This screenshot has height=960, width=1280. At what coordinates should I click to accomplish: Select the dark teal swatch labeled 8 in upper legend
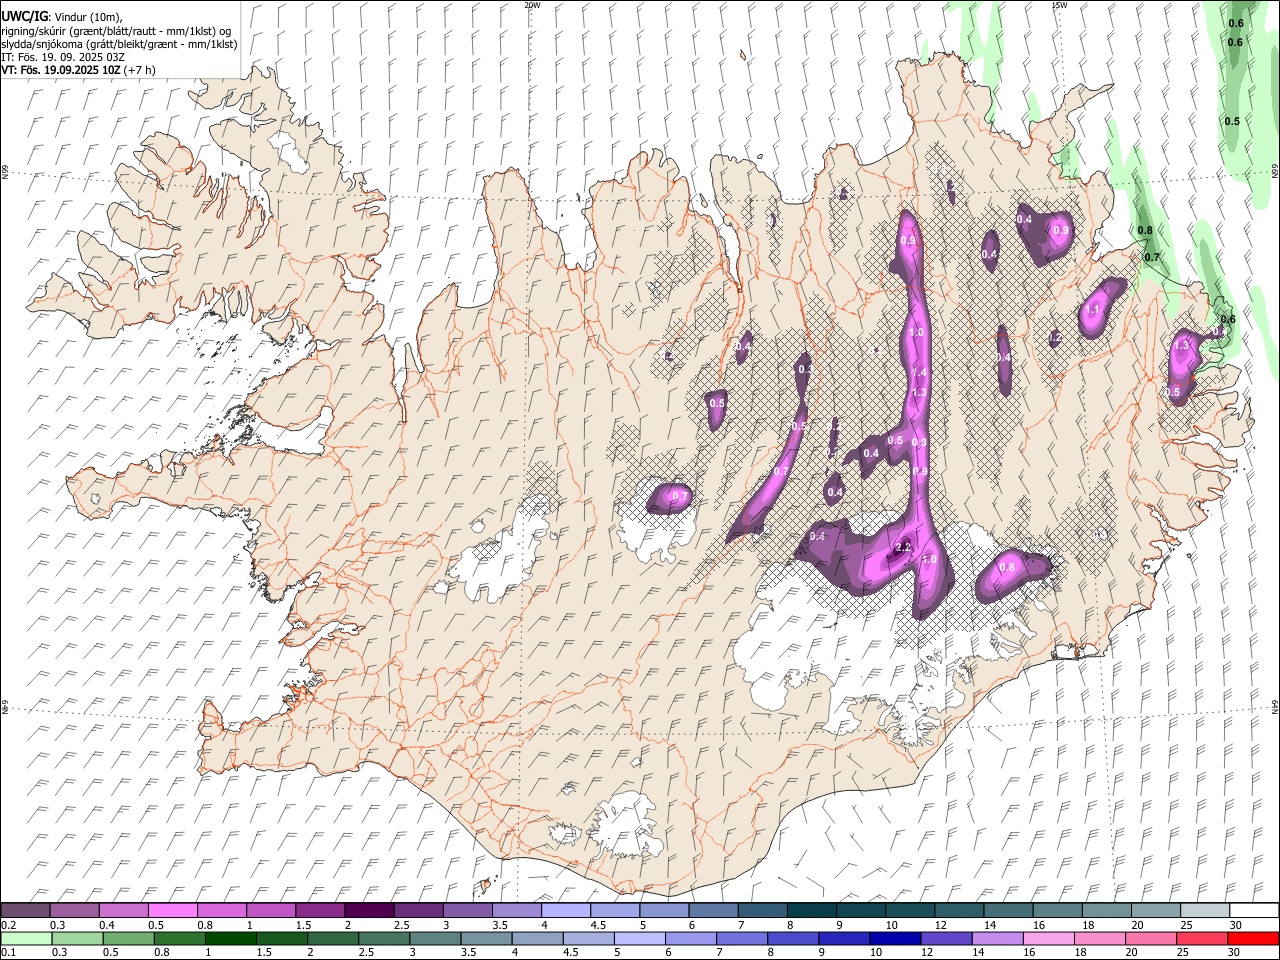click(x=810, y=910)
